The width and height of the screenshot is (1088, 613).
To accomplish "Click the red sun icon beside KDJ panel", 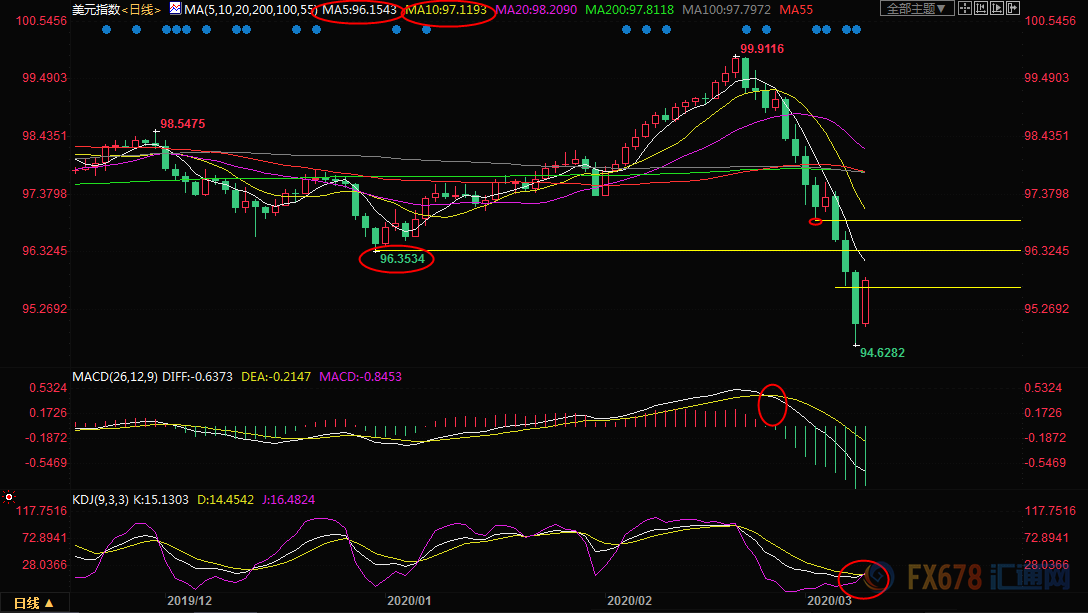I will (x=9, y=496).
